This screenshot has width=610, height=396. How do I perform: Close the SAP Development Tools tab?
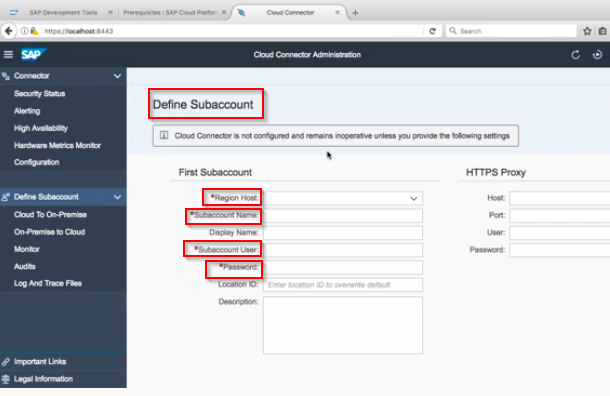pyautogui.click(x=110, y=12)
